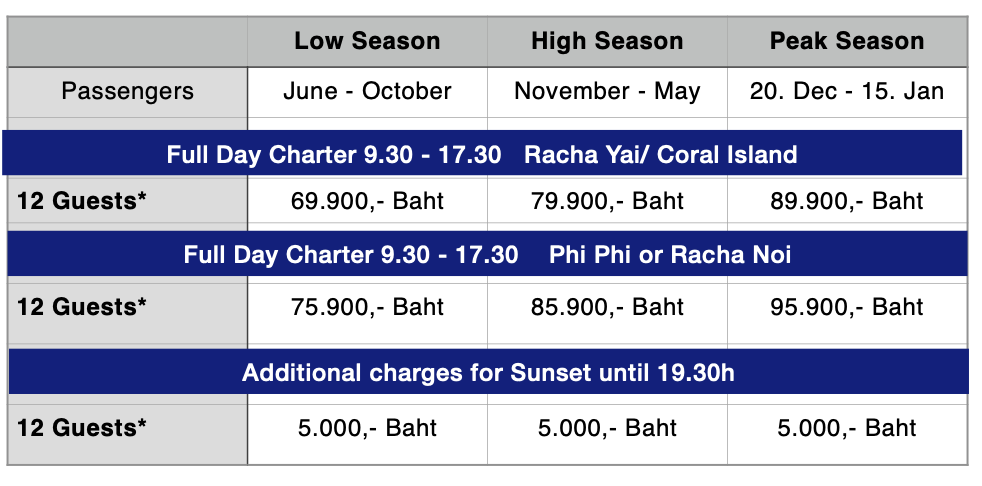Click the 20. Dec - 15. Jan cell
The width and height of the screenshot is (982, 486).
(x=847, y=91)
